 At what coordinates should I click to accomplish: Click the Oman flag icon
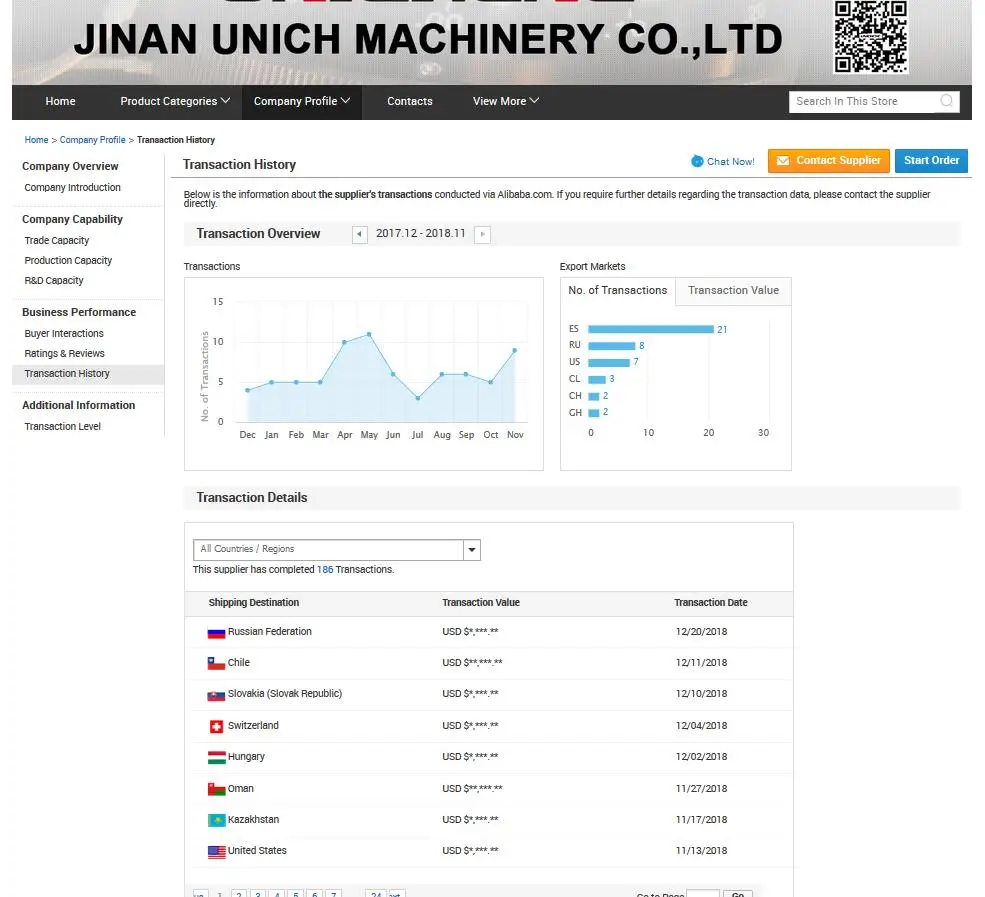coord(216,789)
